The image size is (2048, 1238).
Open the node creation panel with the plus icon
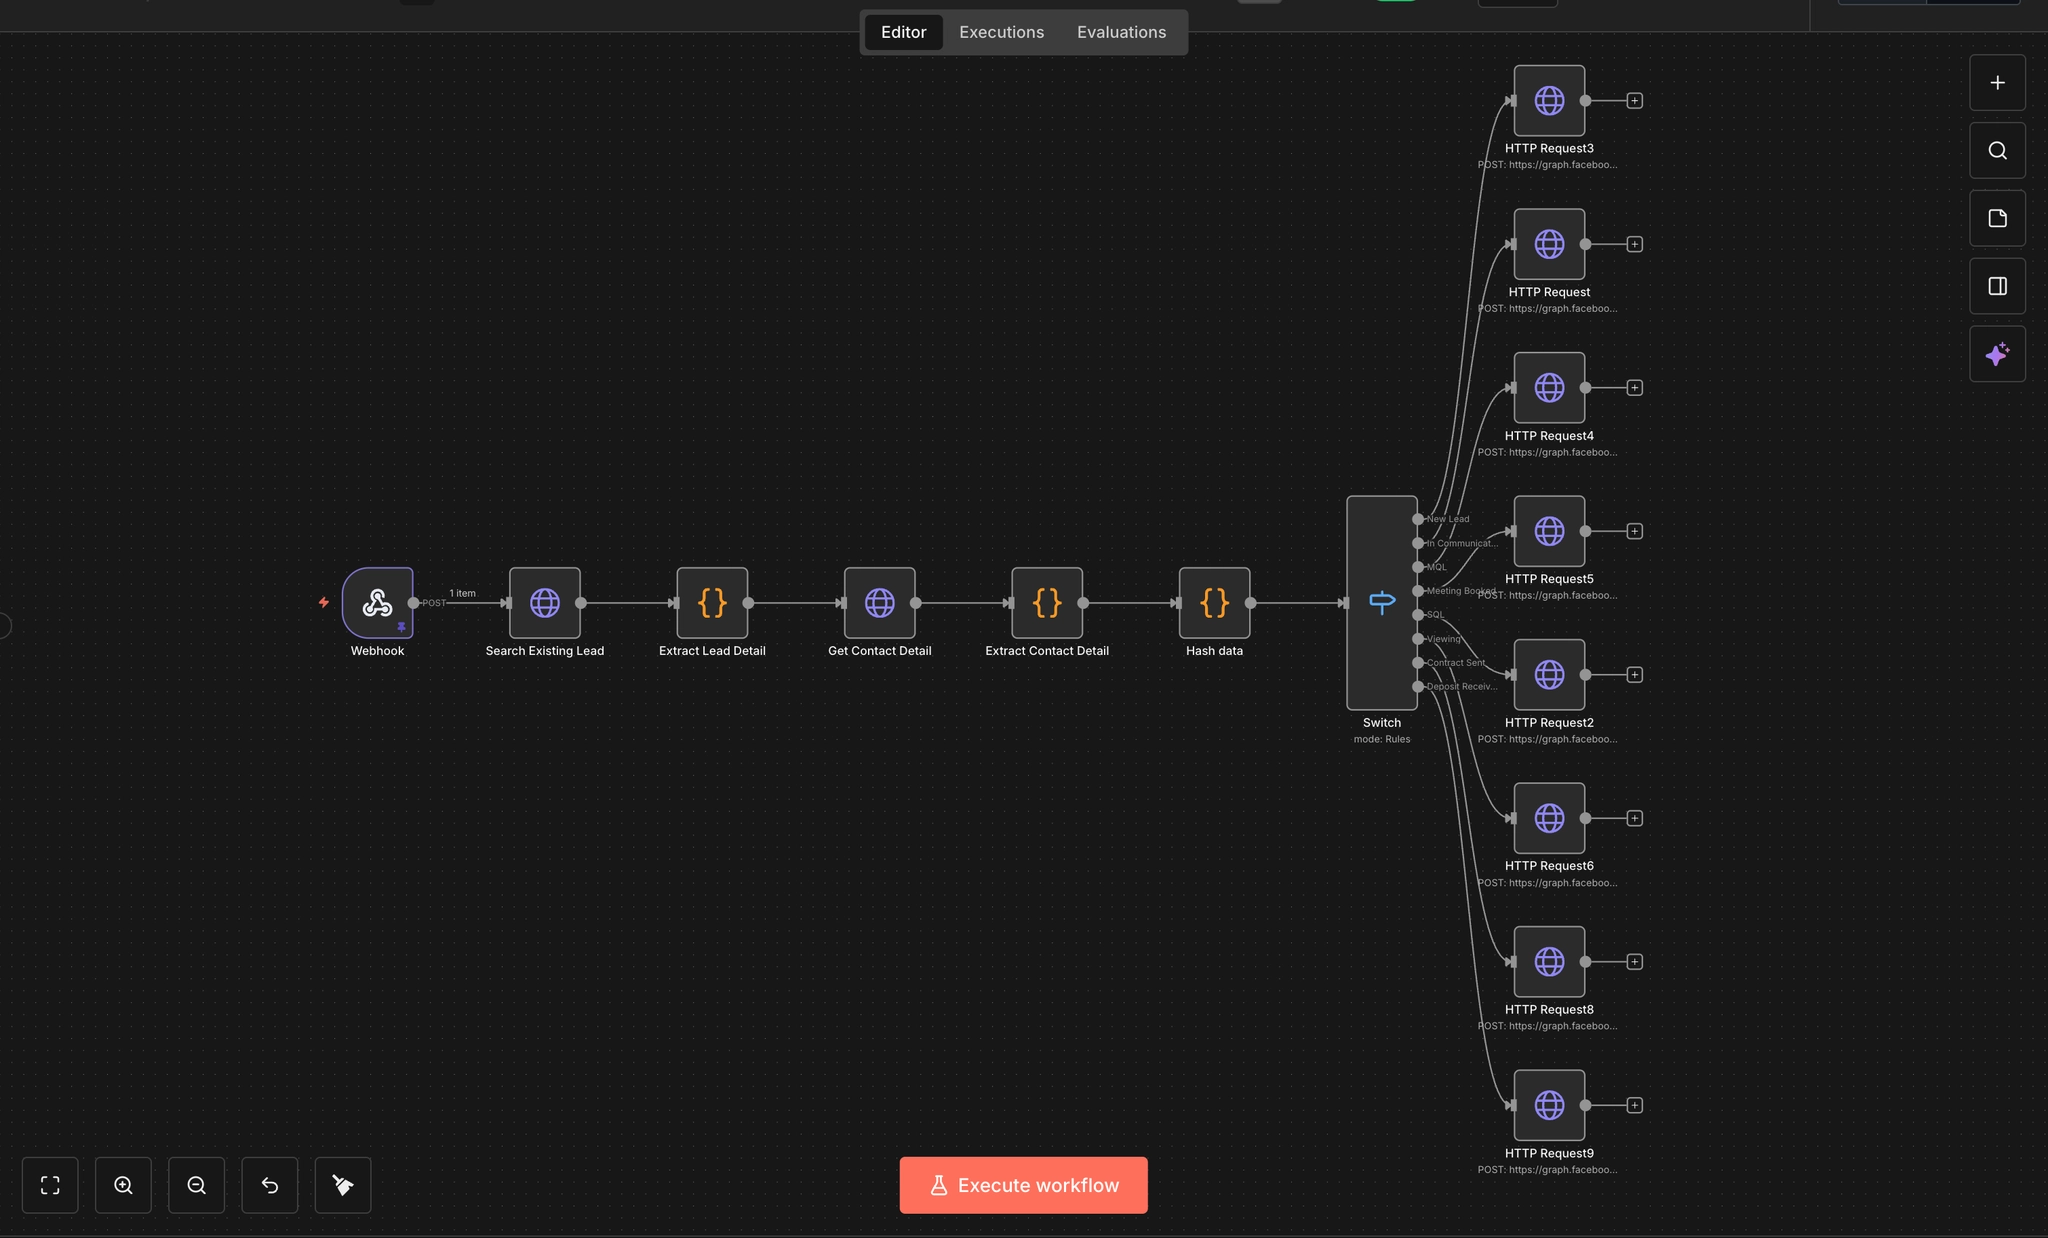pos(1996,82)
